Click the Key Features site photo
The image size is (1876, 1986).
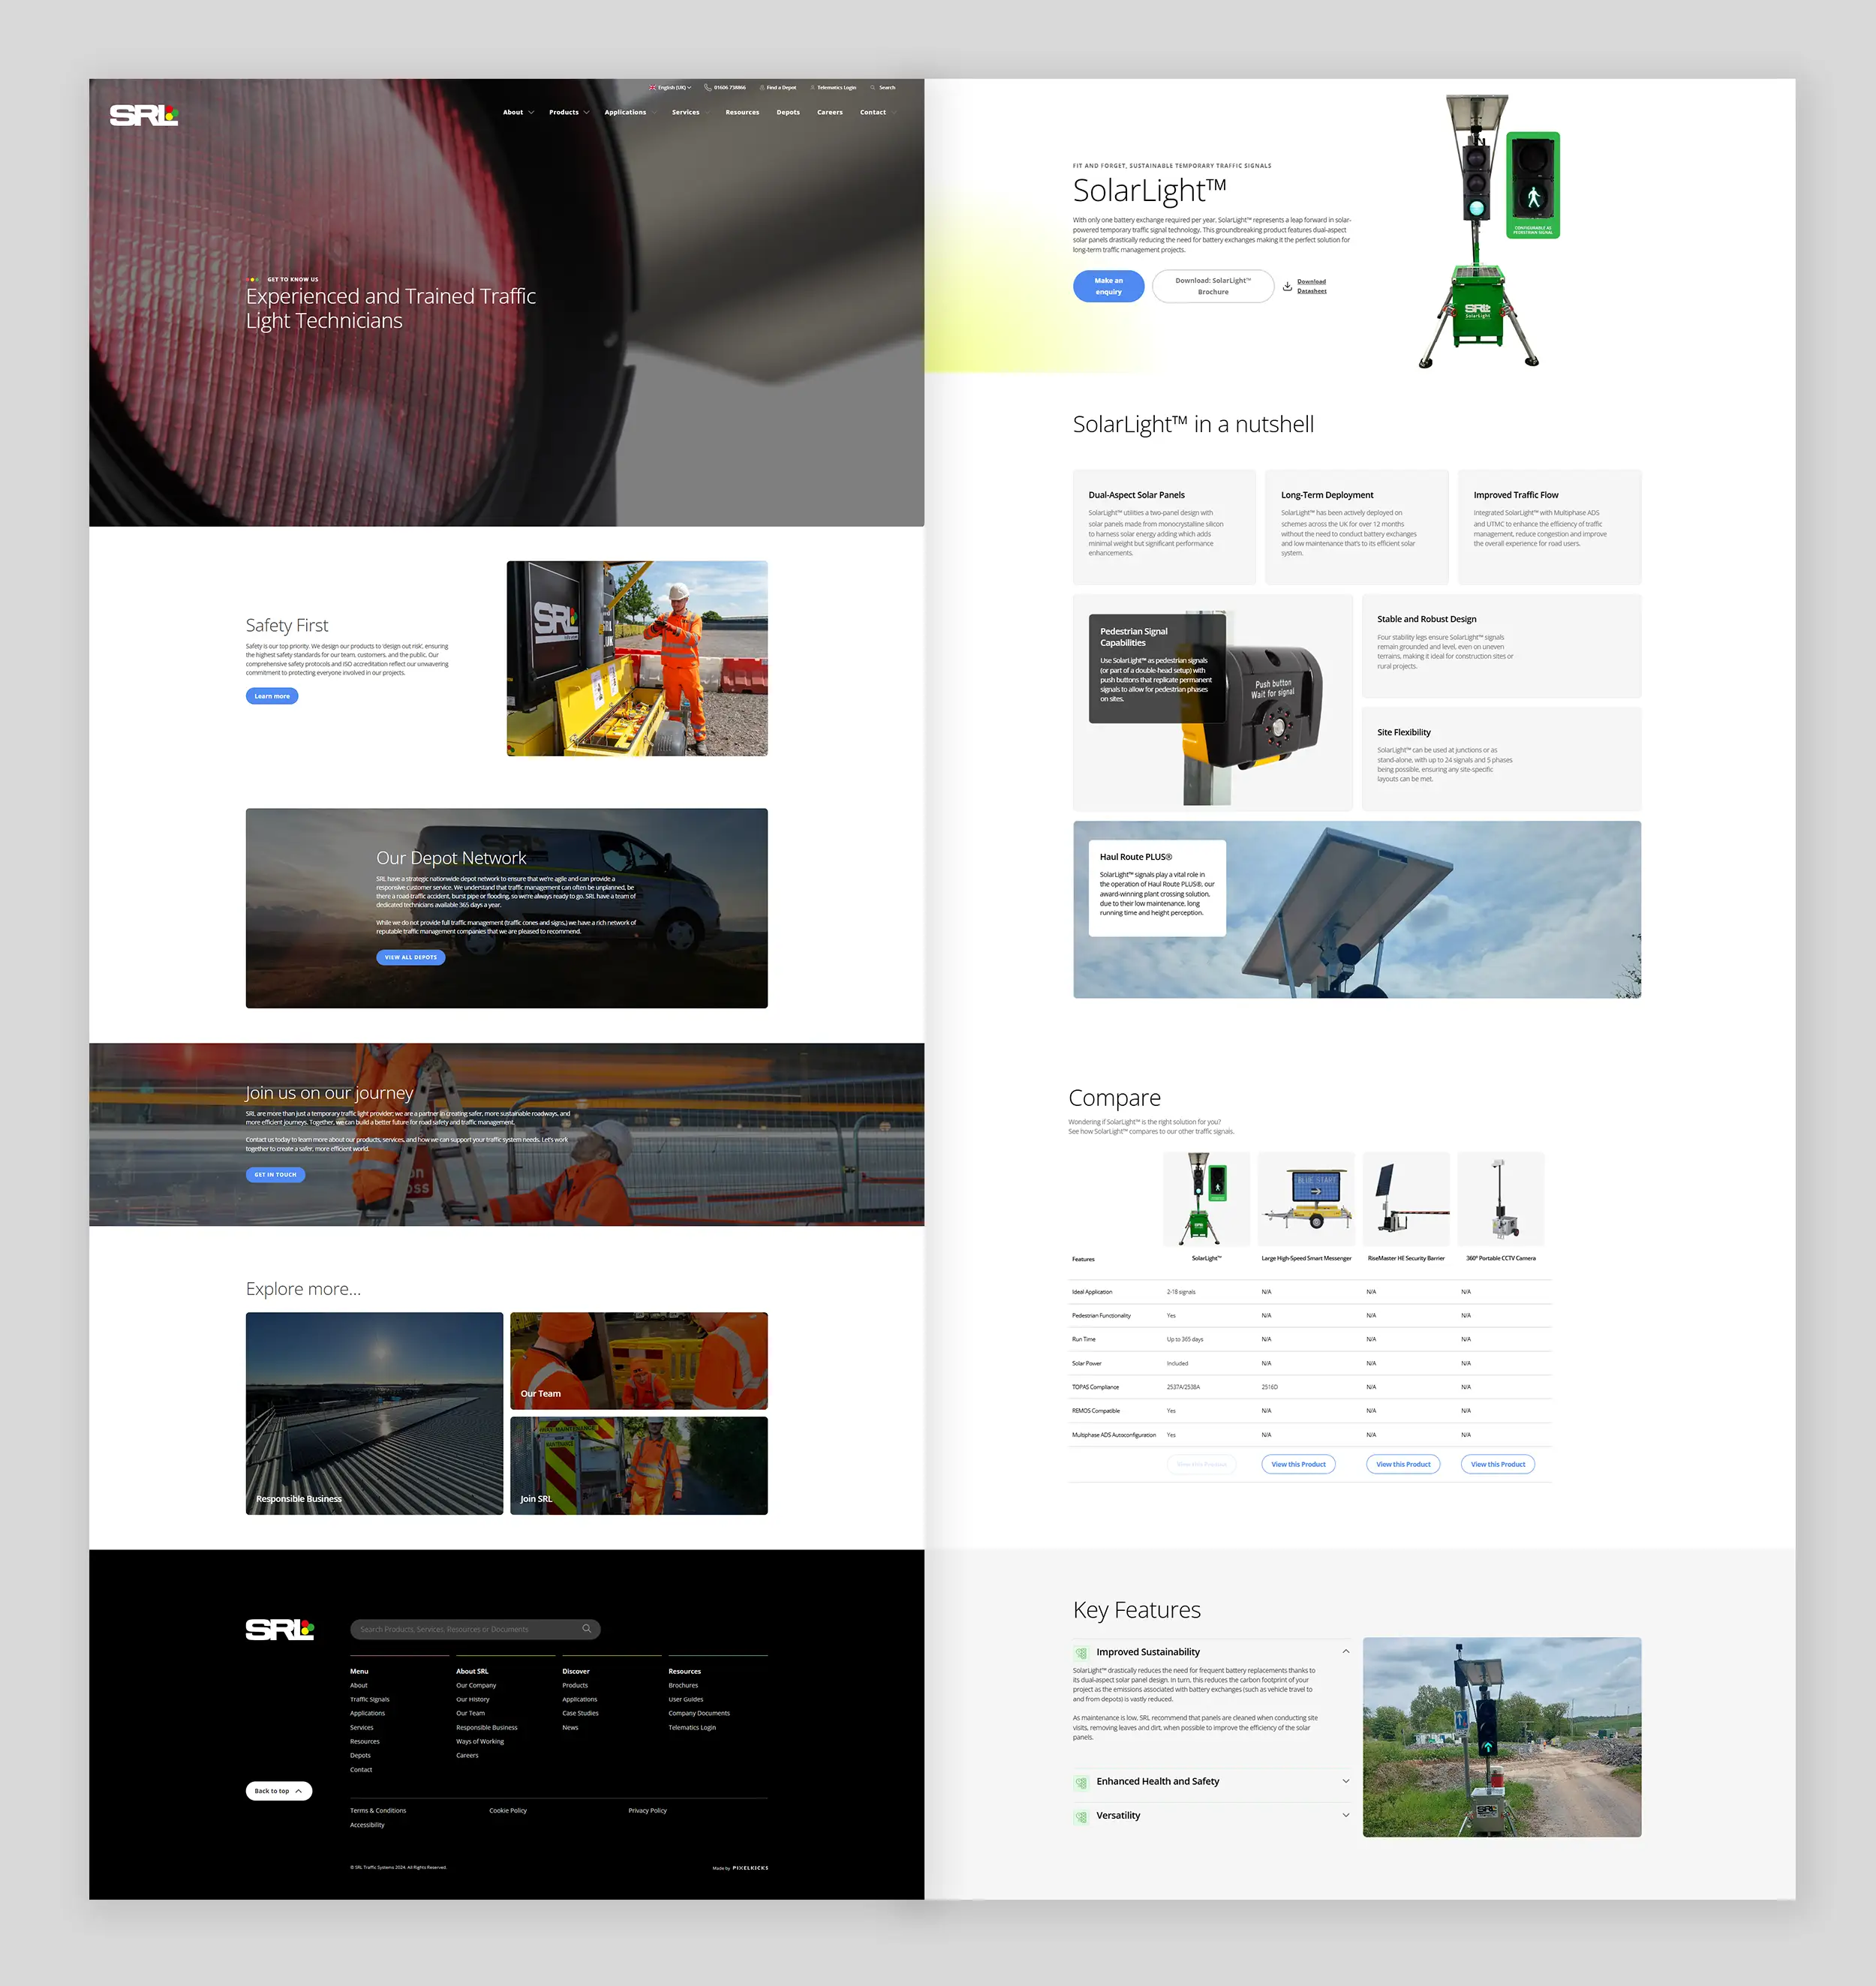[x=1502, y=1737]
